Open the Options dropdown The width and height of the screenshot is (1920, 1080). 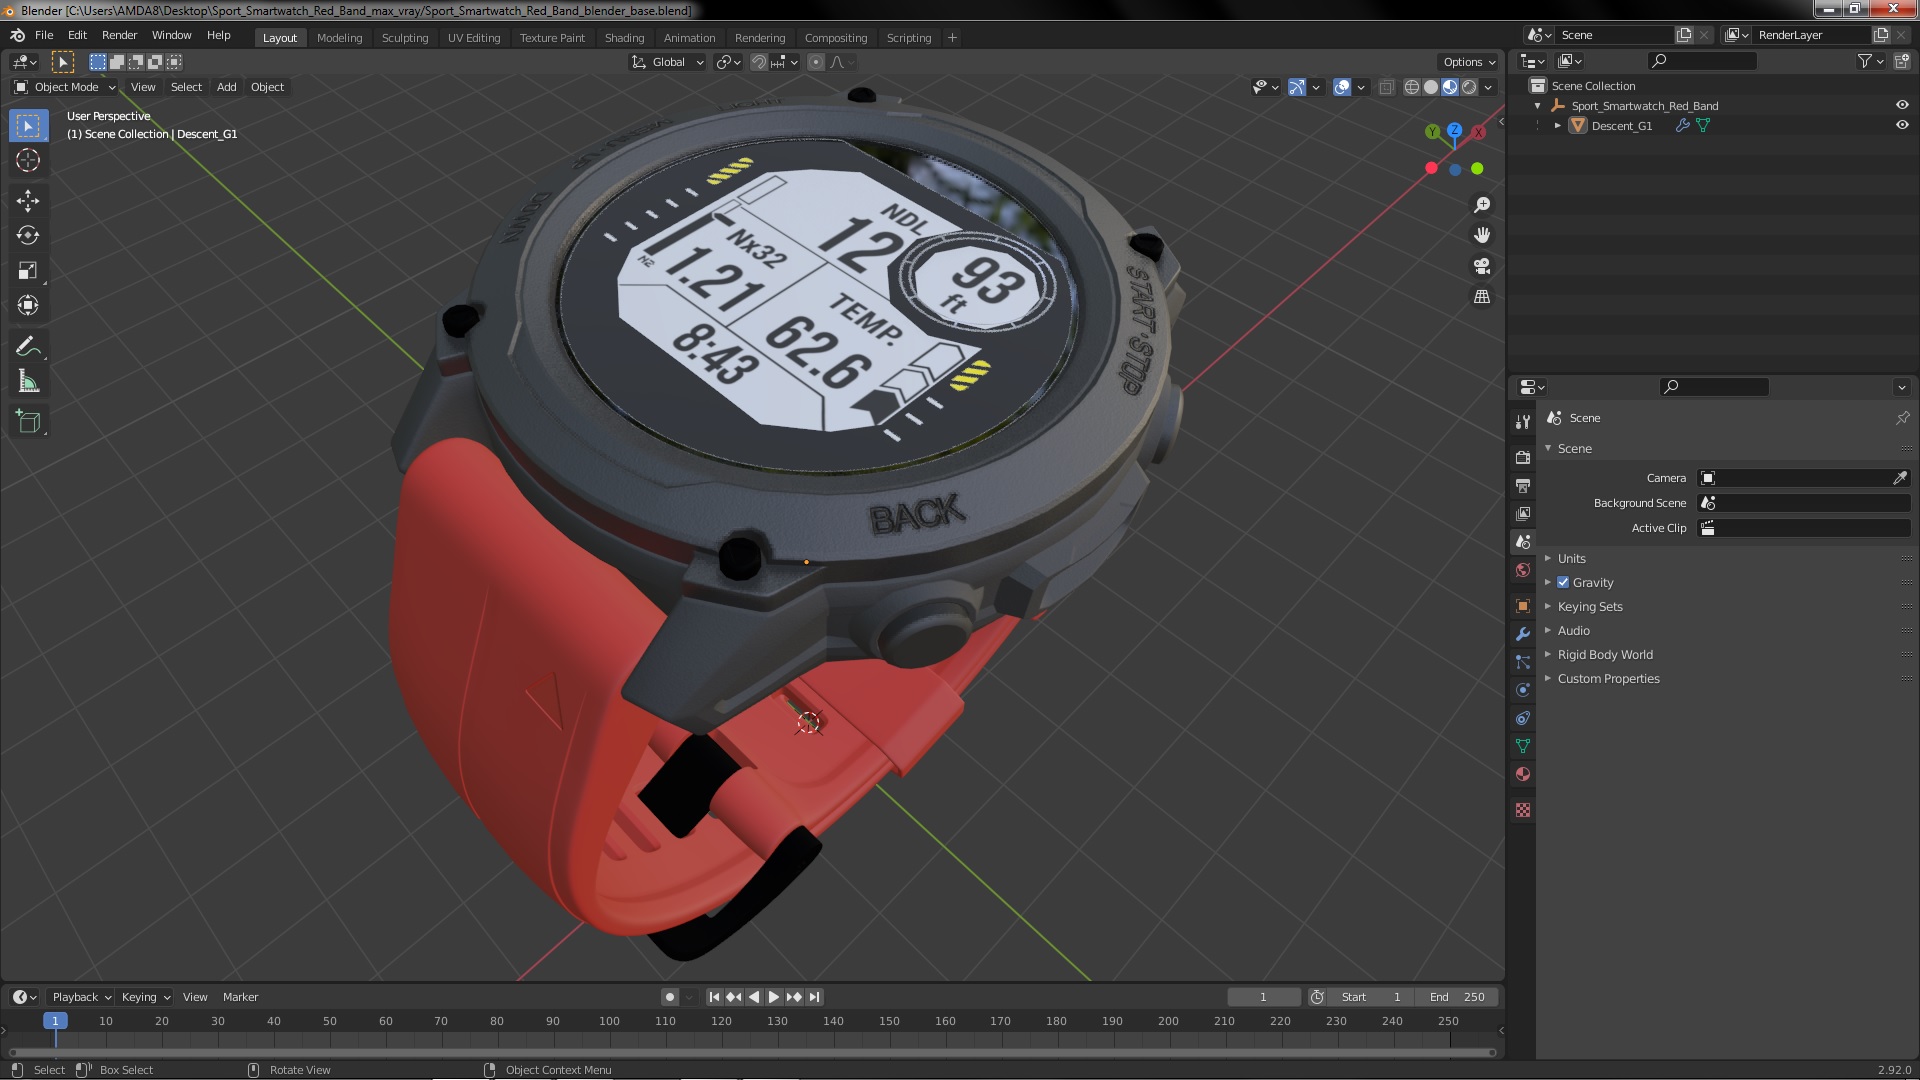pyautogui.click(x=1469, y=62)
